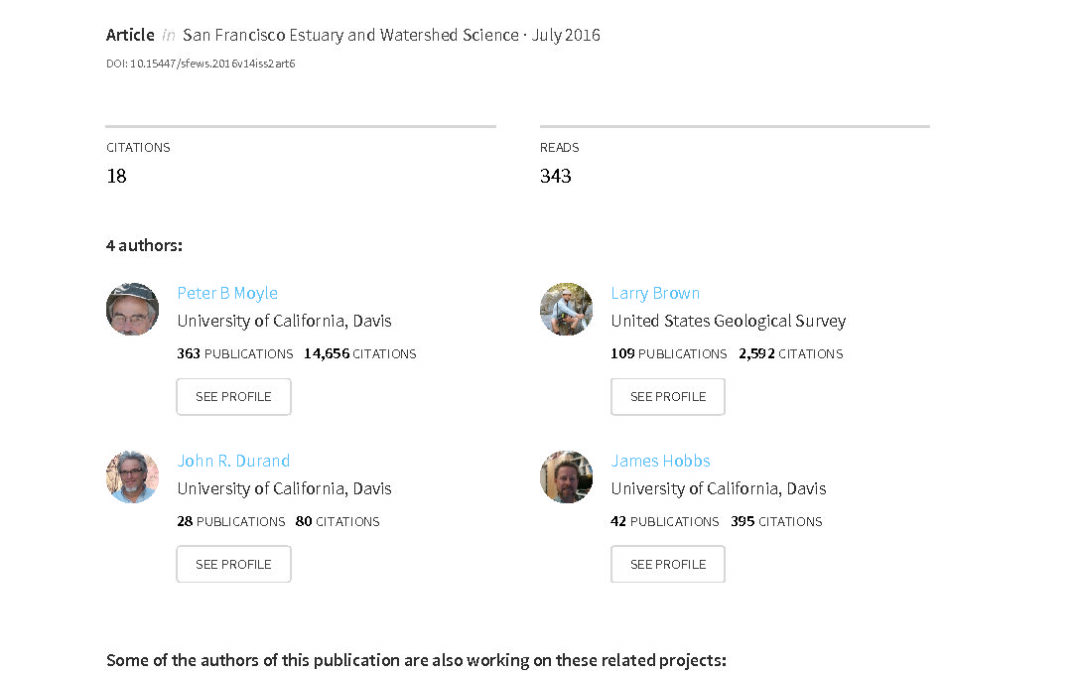The image size is (1080, 675).
Task: Click United States Geological Survey affiliation
Action: (728, 321)
